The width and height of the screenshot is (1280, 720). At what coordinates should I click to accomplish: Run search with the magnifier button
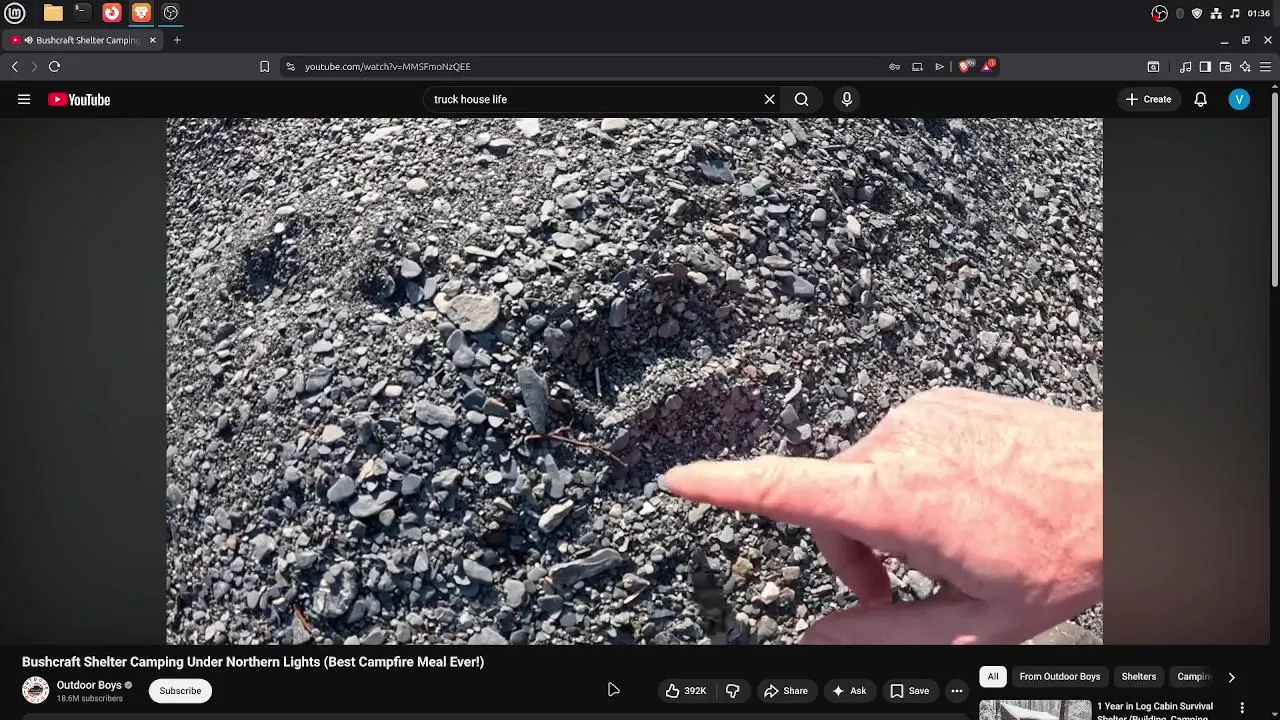tap(801, 99)
